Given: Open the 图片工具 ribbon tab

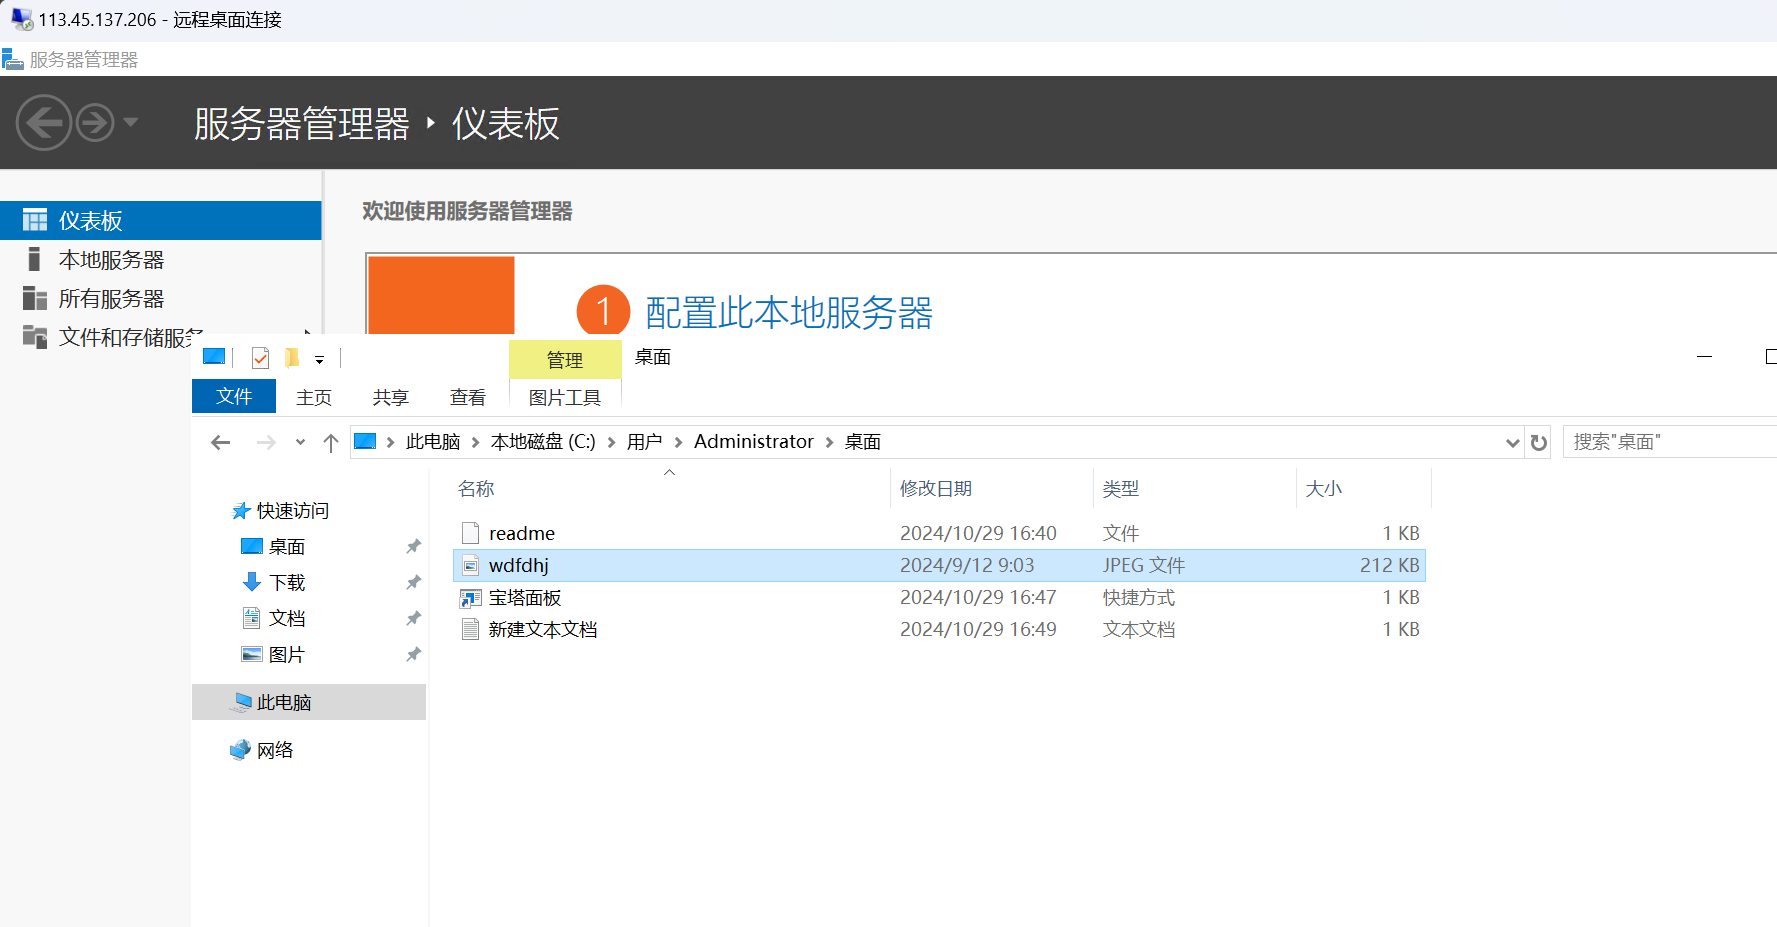Looking at the screenshot, I should coord(565,398).
